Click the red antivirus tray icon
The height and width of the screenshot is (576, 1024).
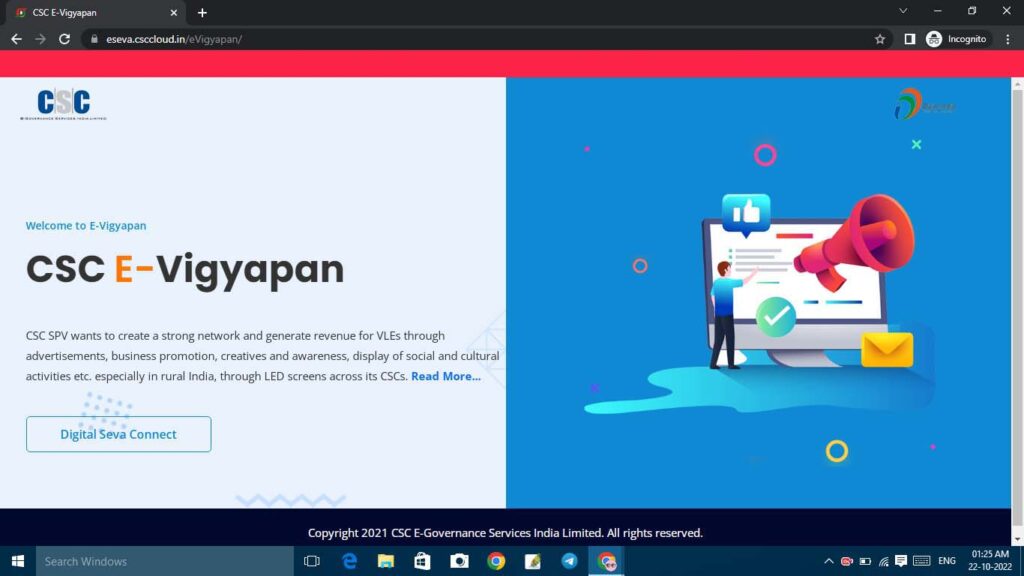coord(847,561)
